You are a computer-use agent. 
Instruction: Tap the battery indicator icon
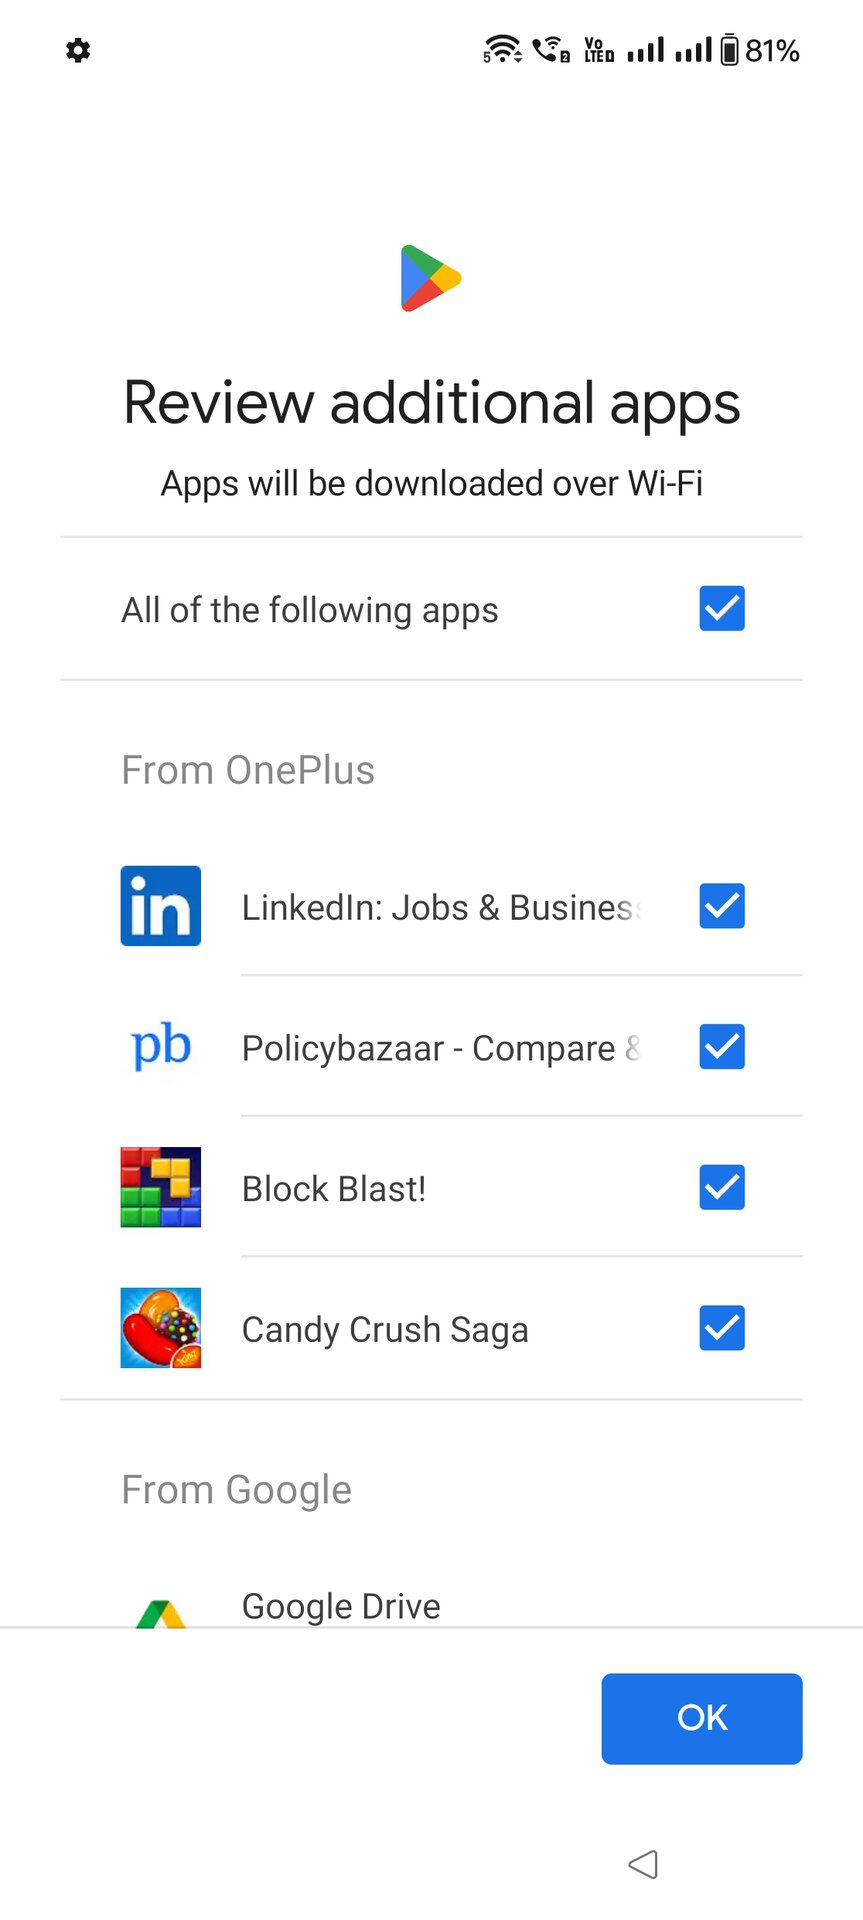coord(730,50)
